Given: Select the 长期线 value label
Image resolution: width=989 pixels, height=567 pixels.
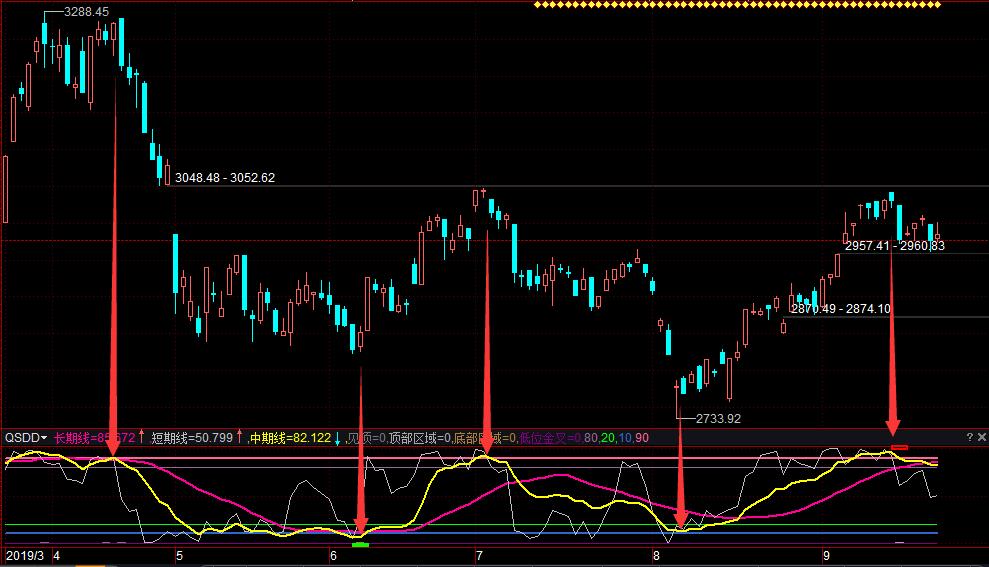Looking at the screenshot, I should pos(94,437).
